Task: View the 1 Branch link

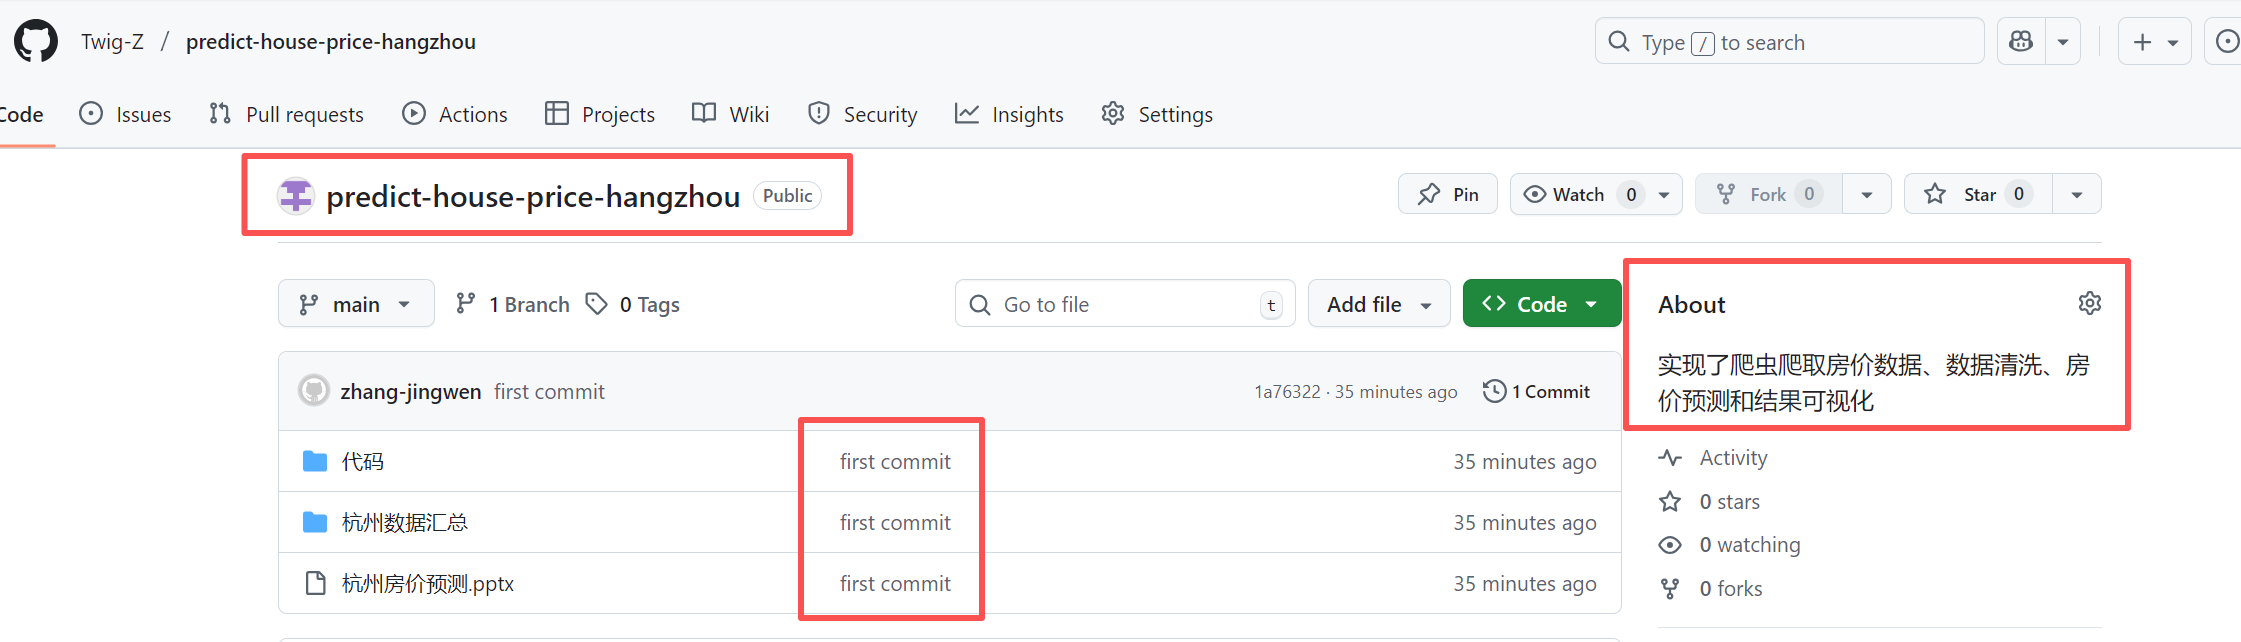Action: click(x=512, y=304)
